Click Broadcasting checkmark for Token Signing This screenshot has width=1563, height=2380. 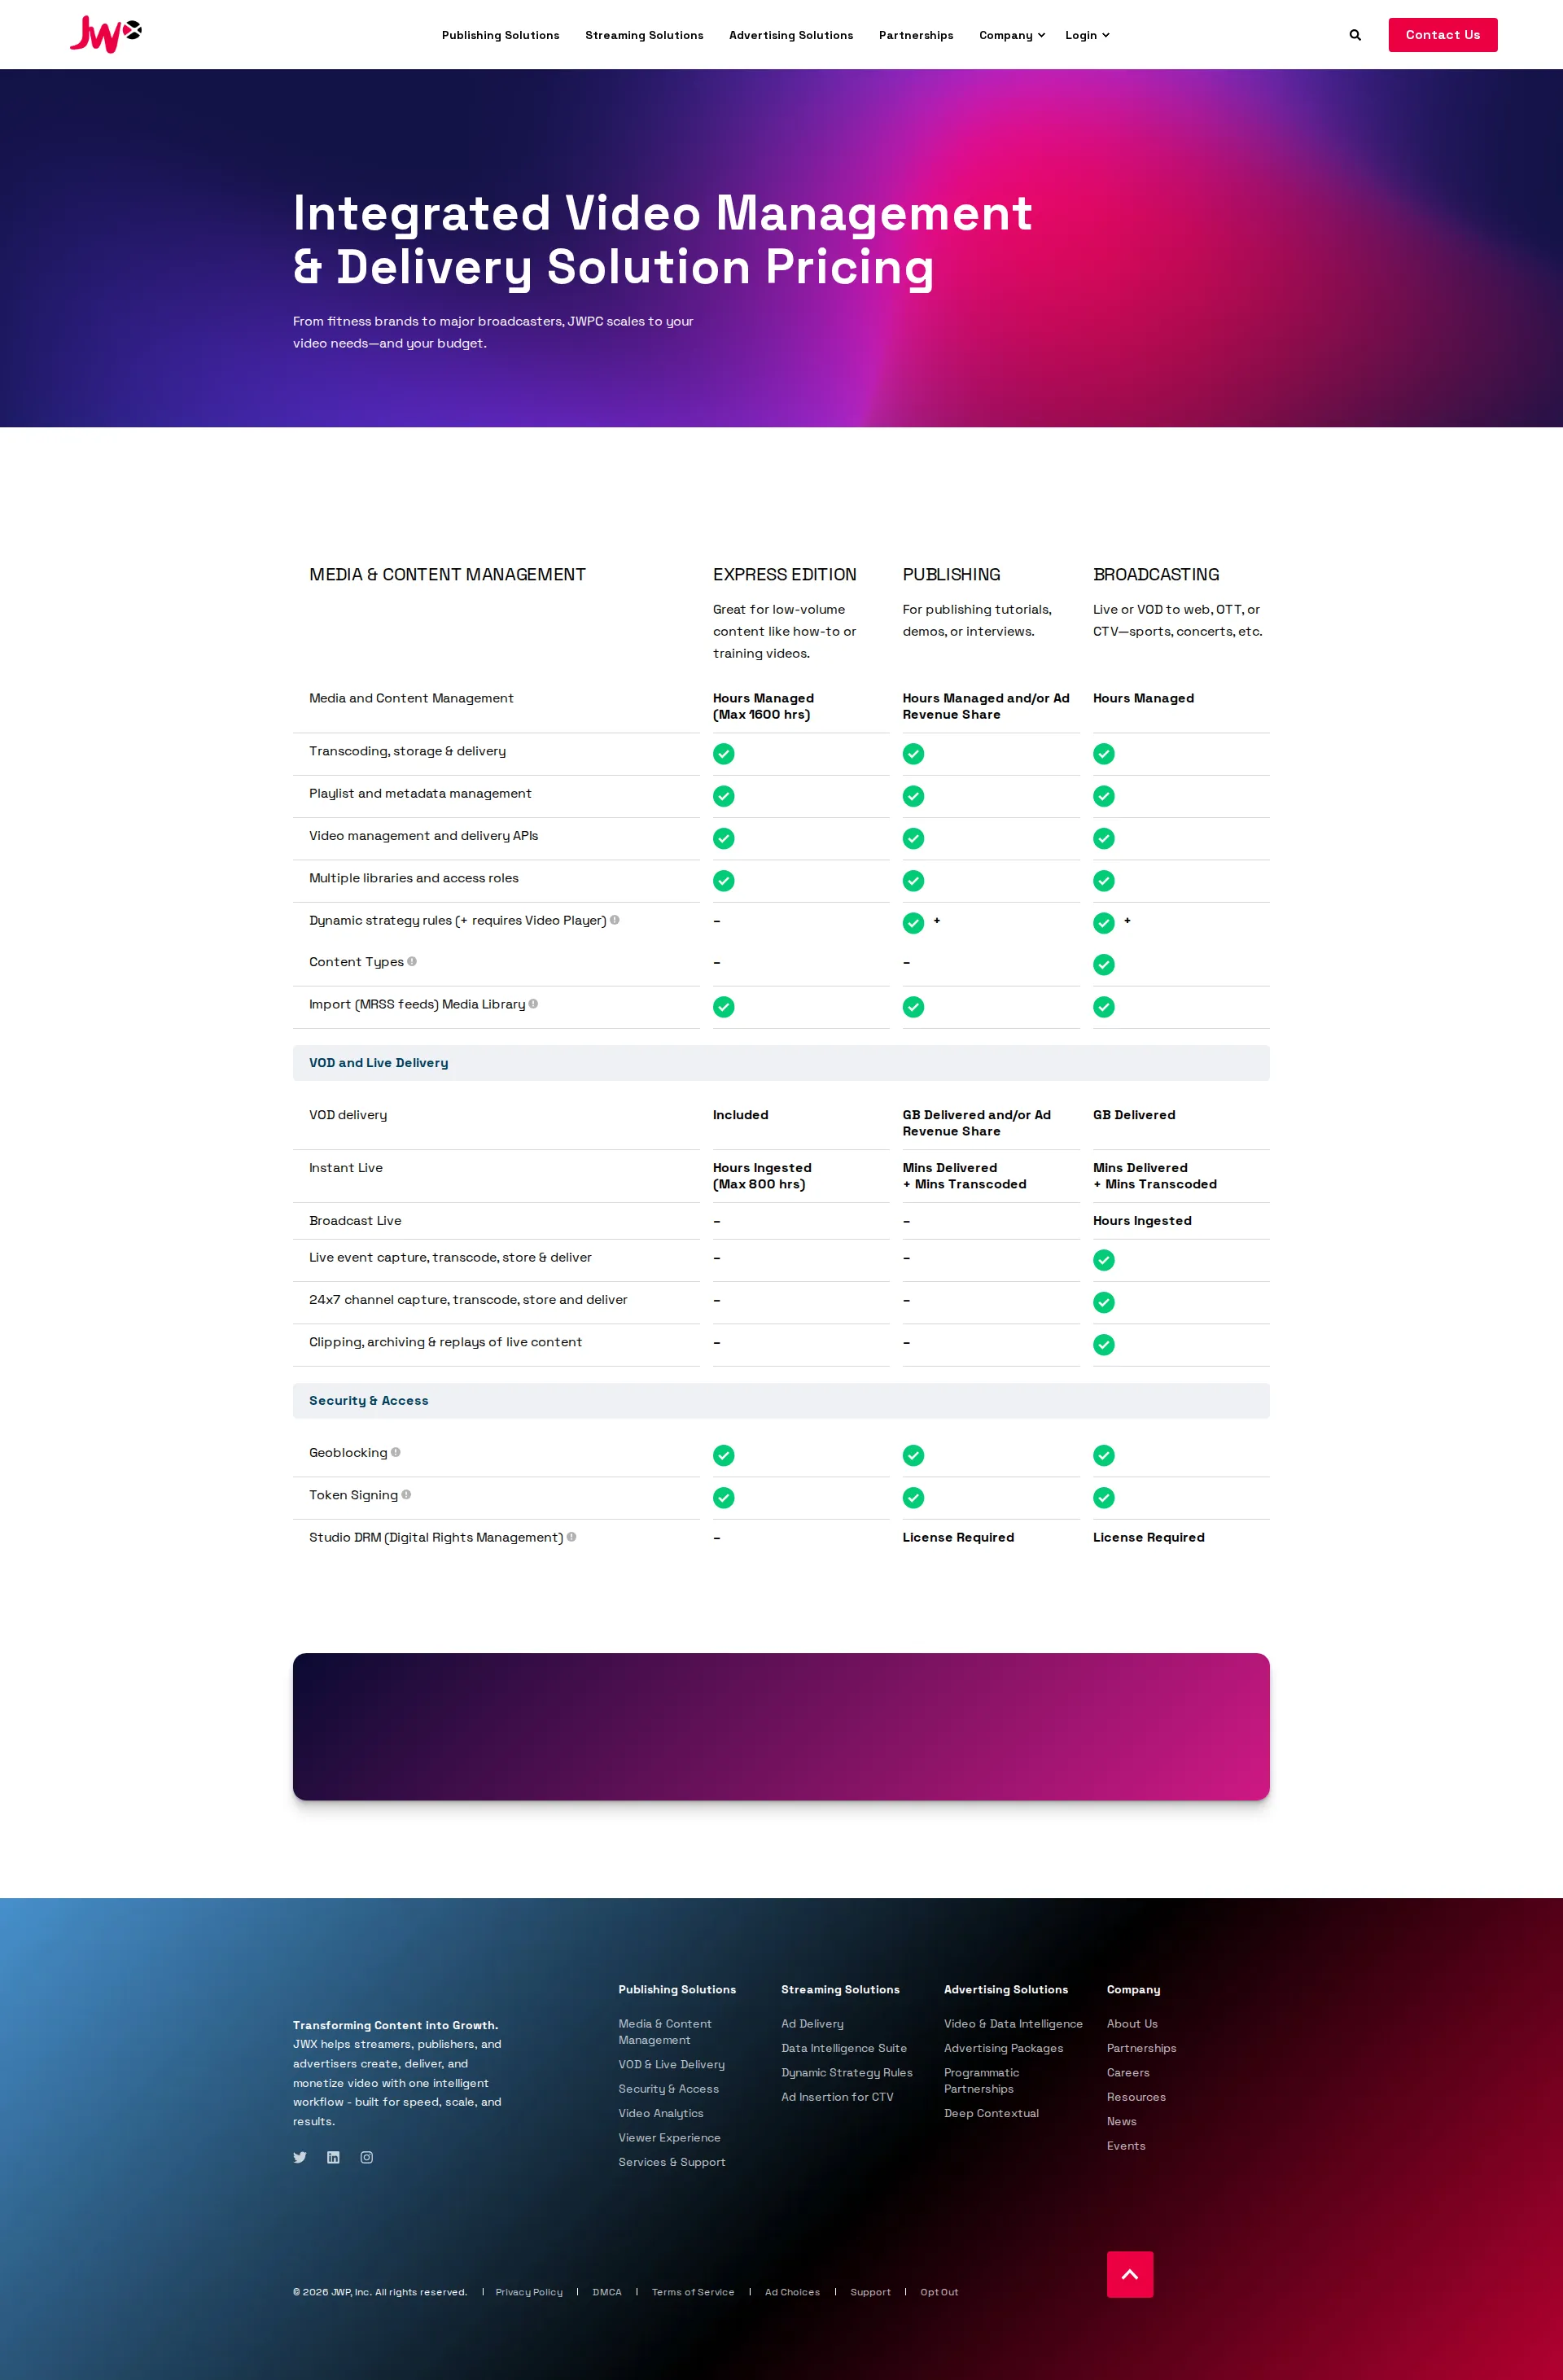tap(1104, 1498)
